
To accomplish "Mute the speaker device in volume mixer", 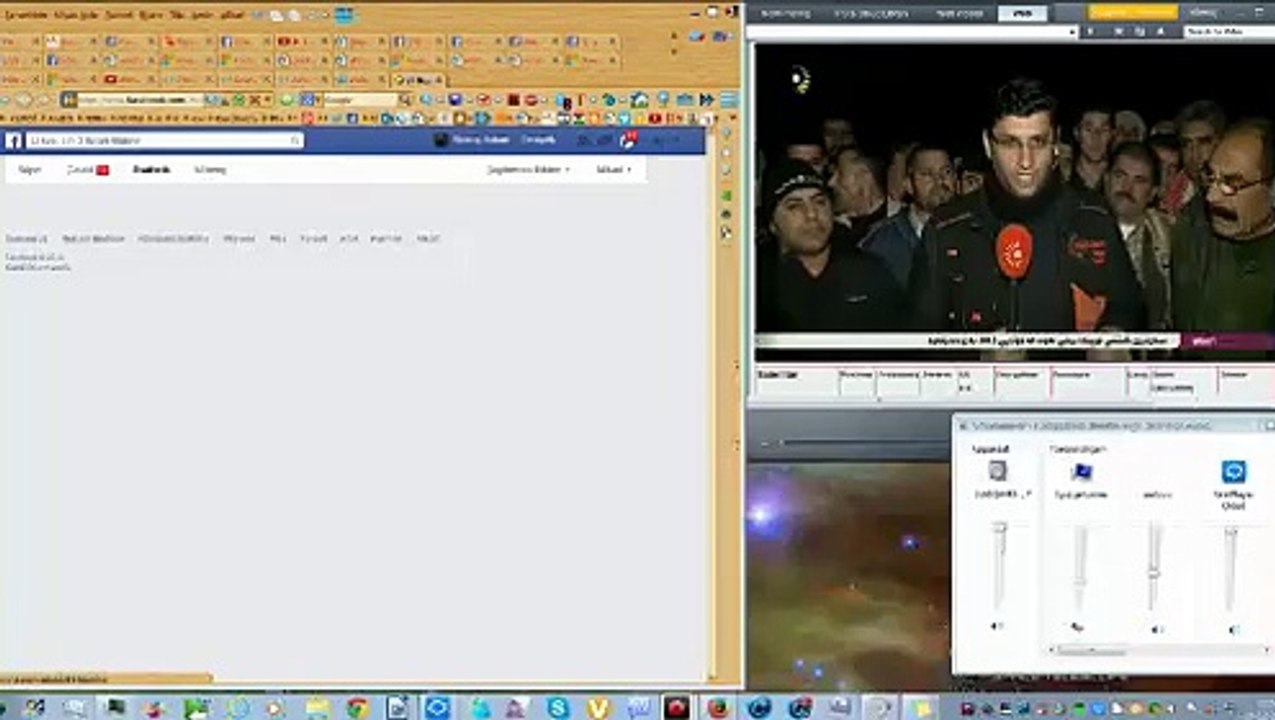I will [x=997, y=626].
